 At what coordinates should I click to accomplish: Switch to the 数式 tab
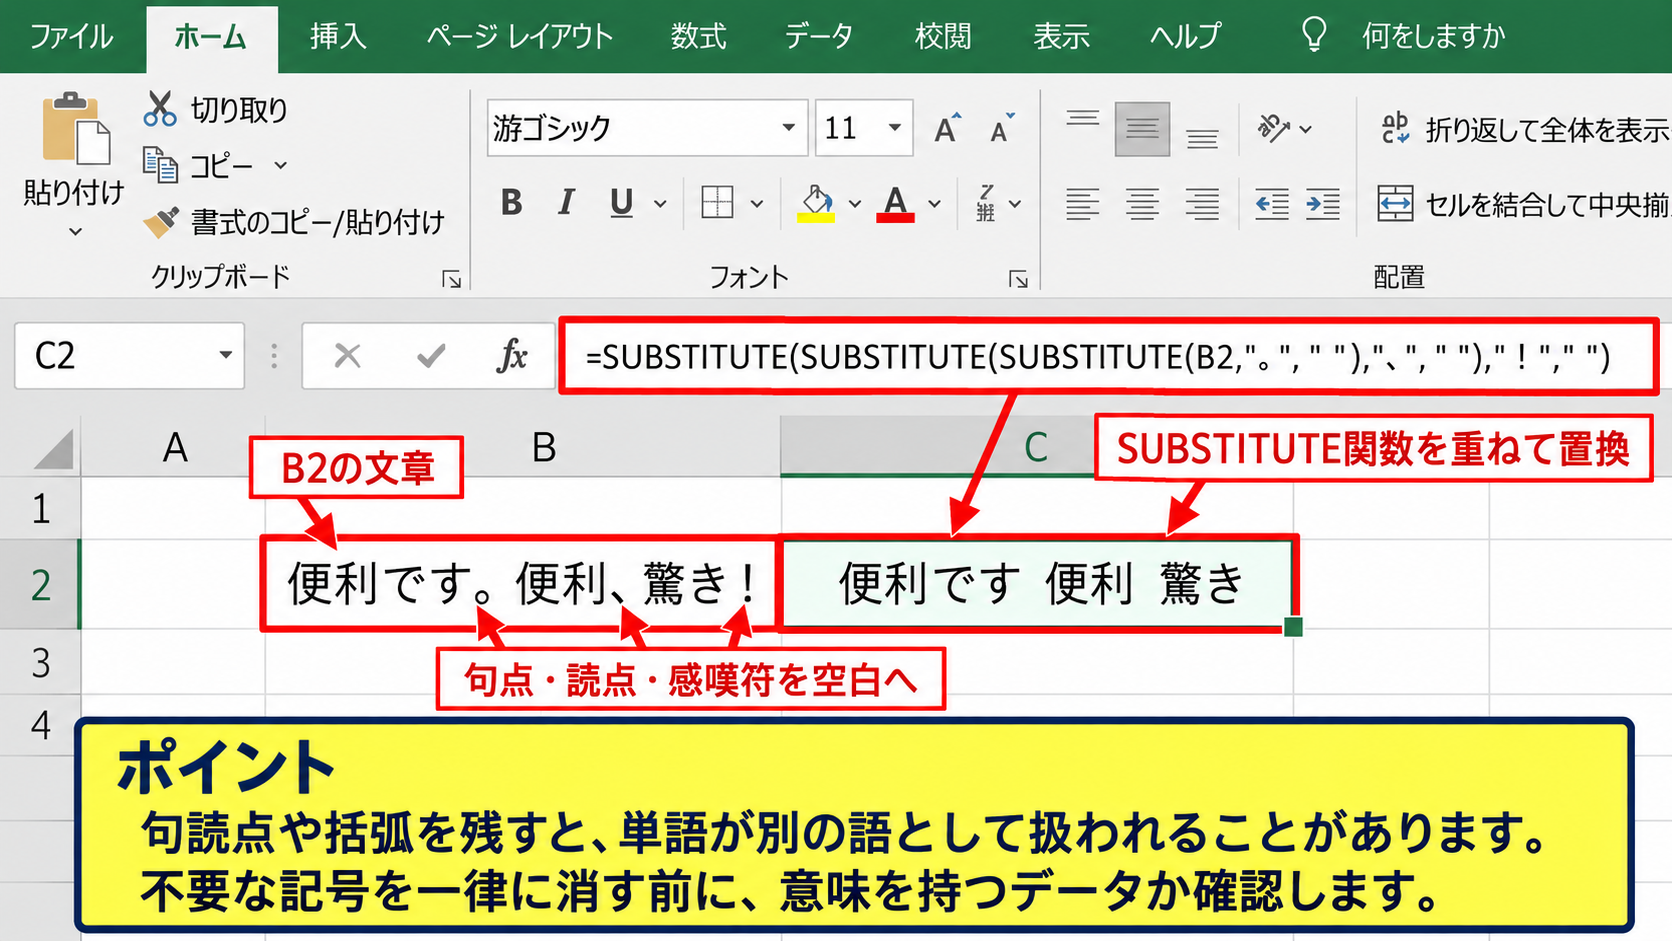click(698, 37)
